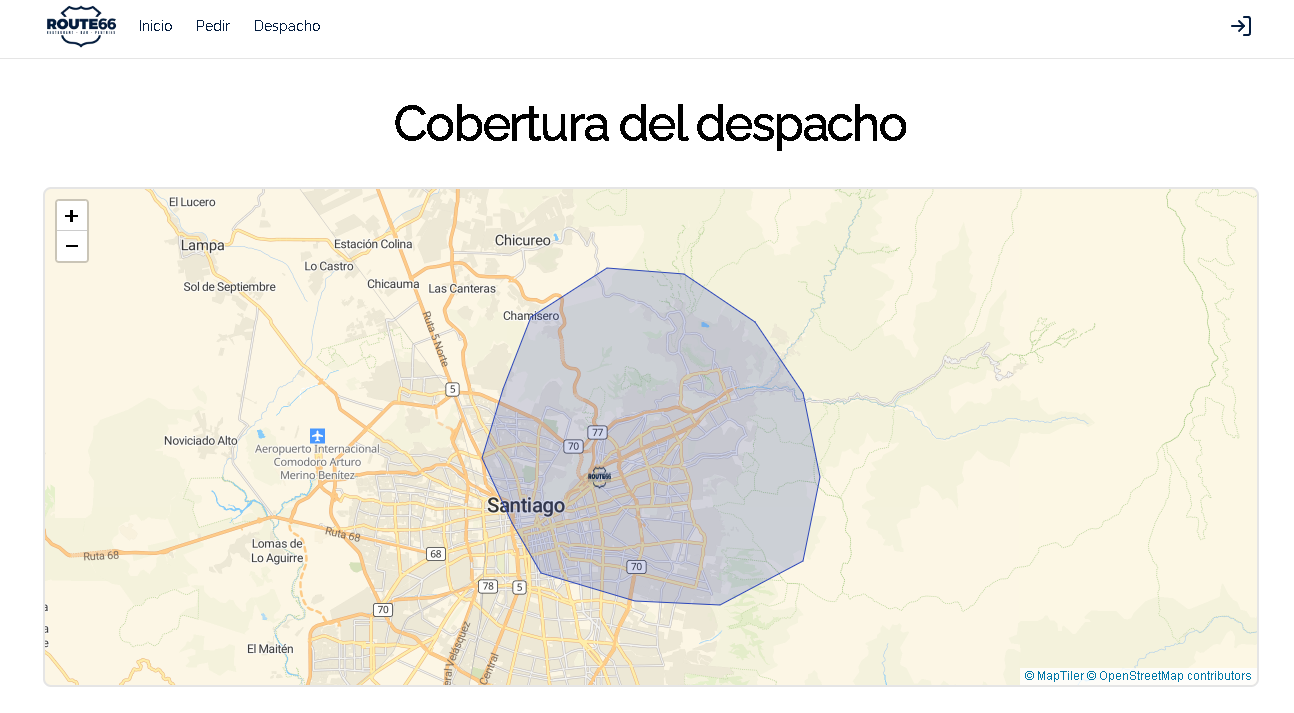
Task: Click the Santiago city label
Action: [526, 506]
